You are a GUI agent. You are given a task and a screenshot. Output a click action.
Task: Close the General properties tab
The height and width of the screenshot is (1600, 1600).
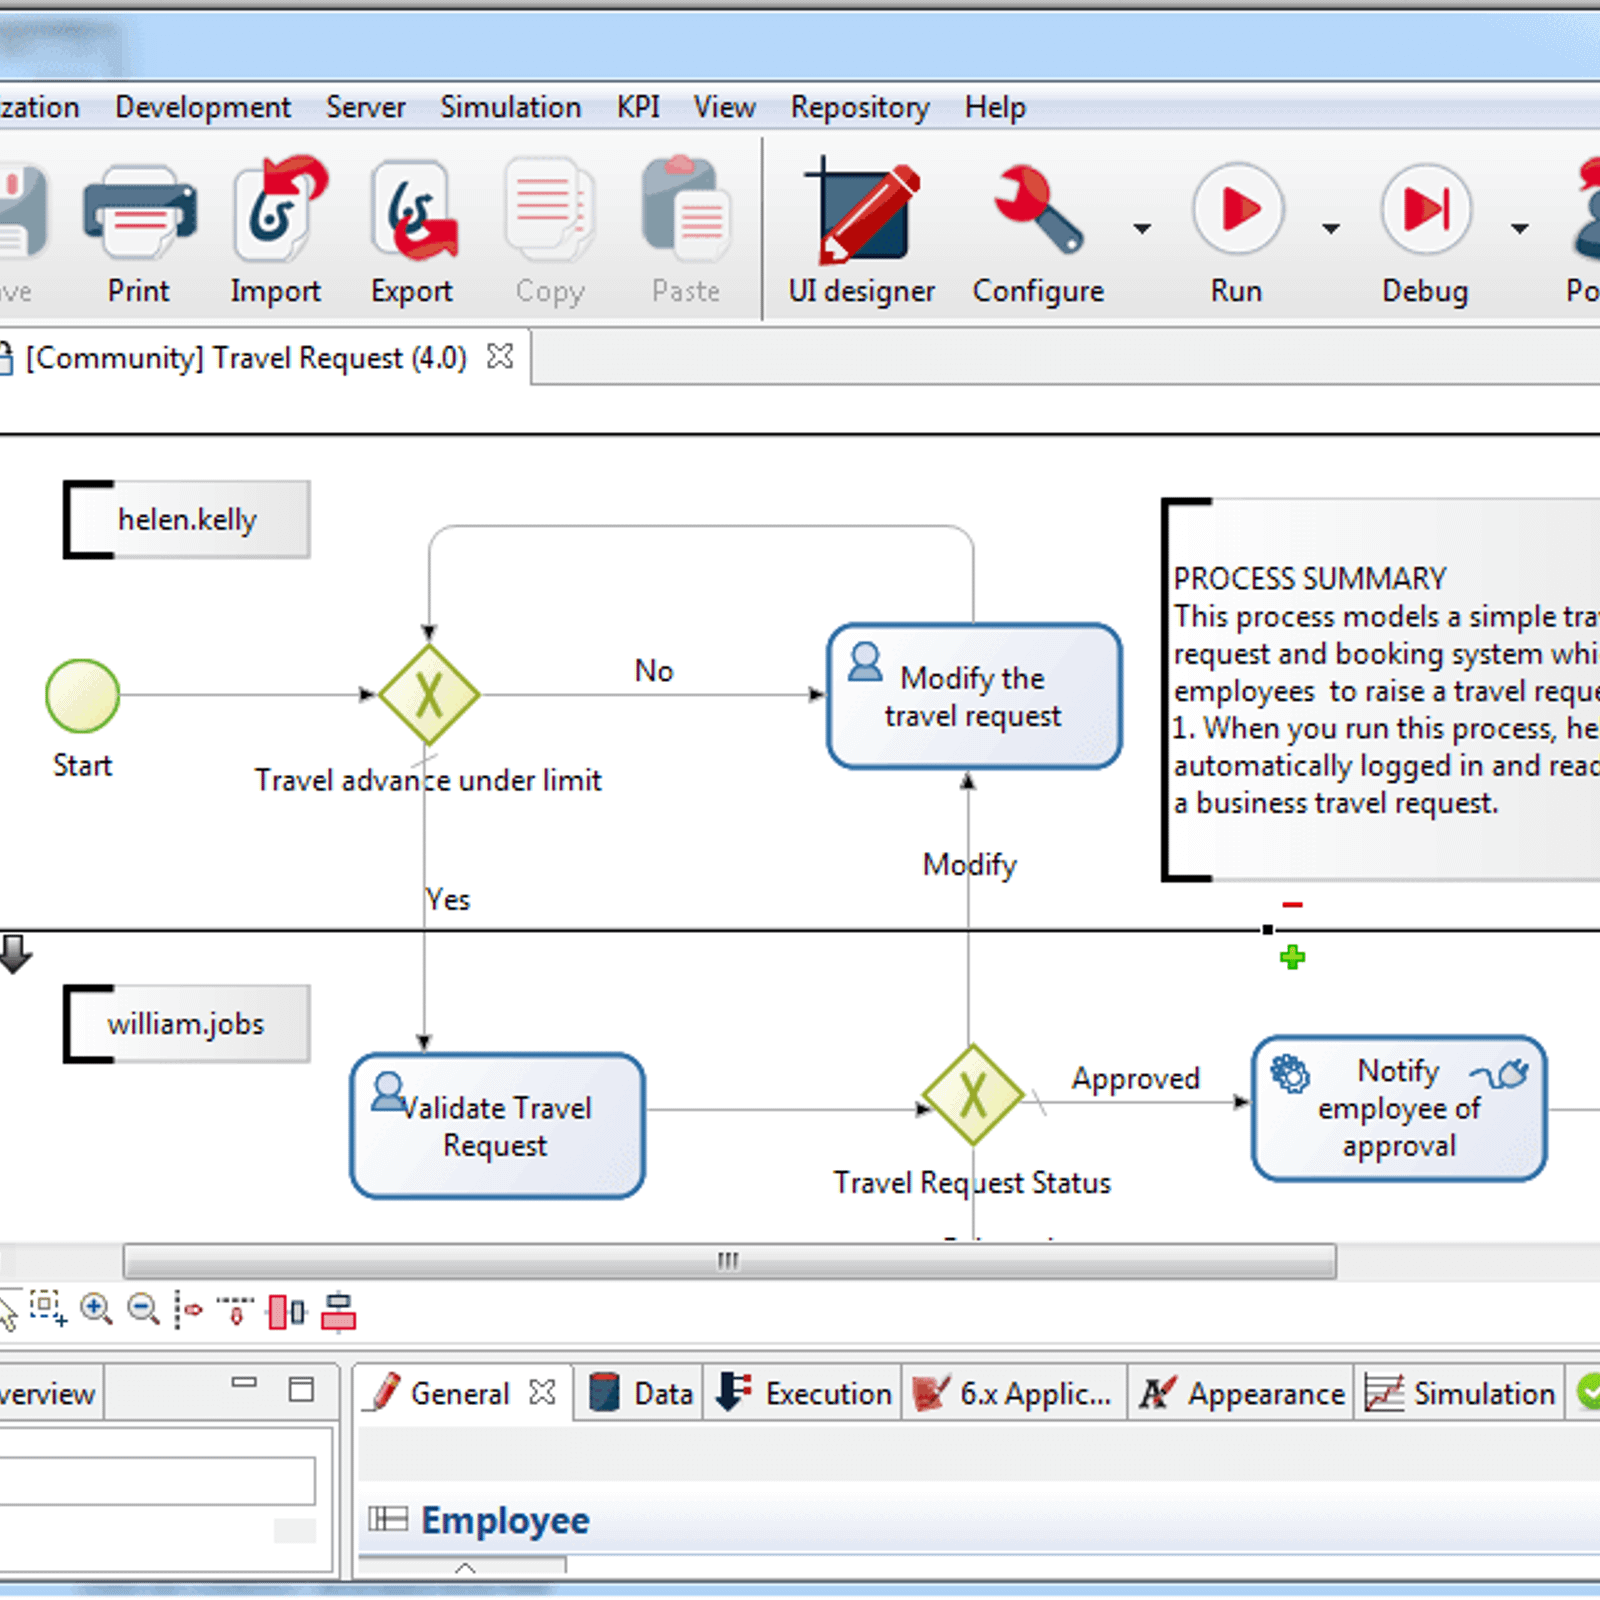tap(542, 1391)
